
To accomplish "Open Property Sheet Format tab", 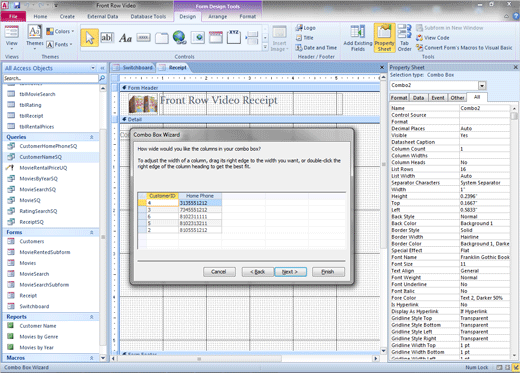I will (399, 98).
